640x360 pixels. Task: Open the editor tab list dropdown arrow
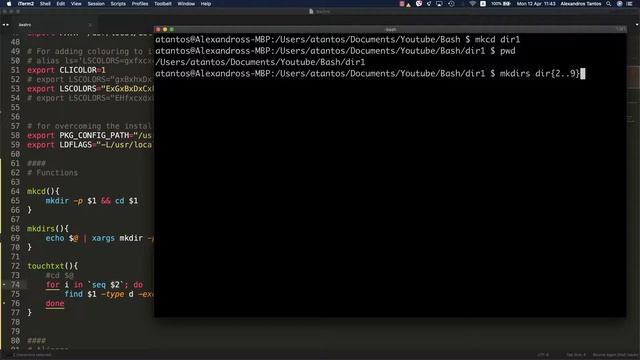[637, 25]
